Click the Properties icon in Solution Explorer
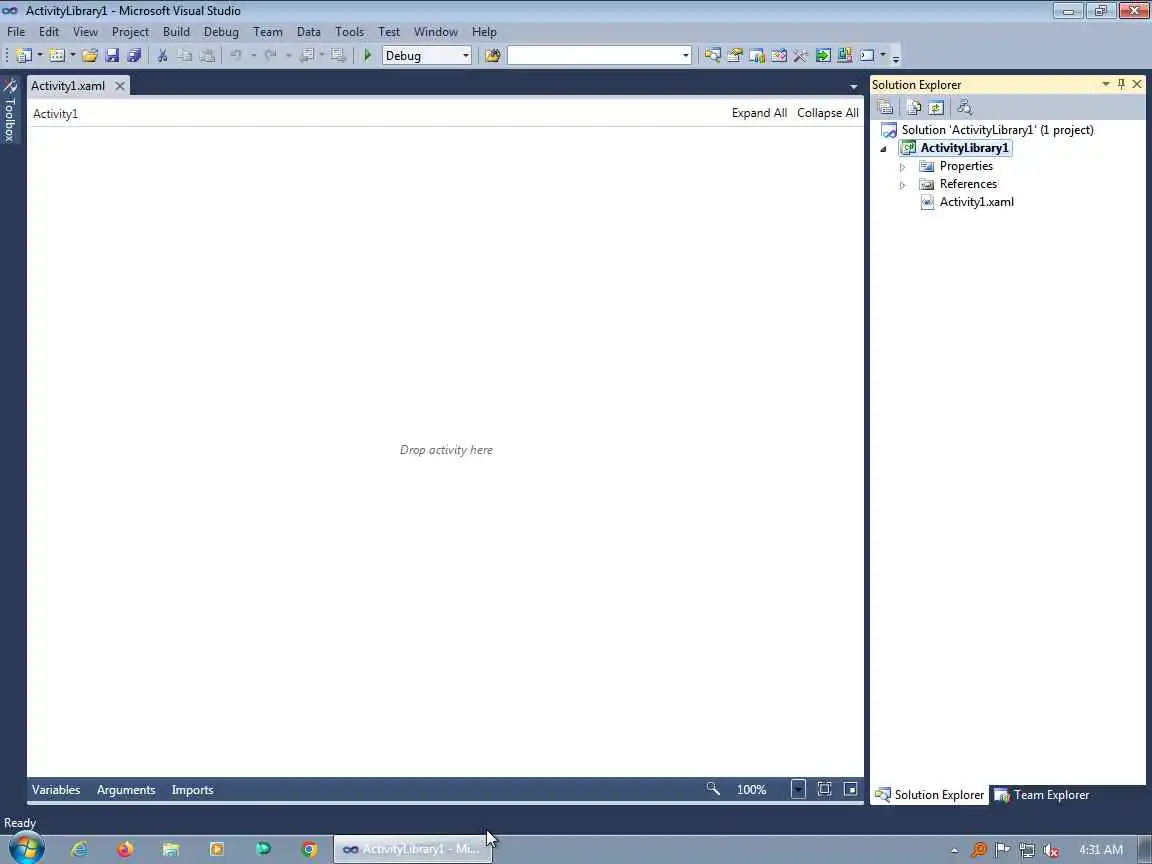The height and width of the screenshot is (864, 1152). click(885, 107)
